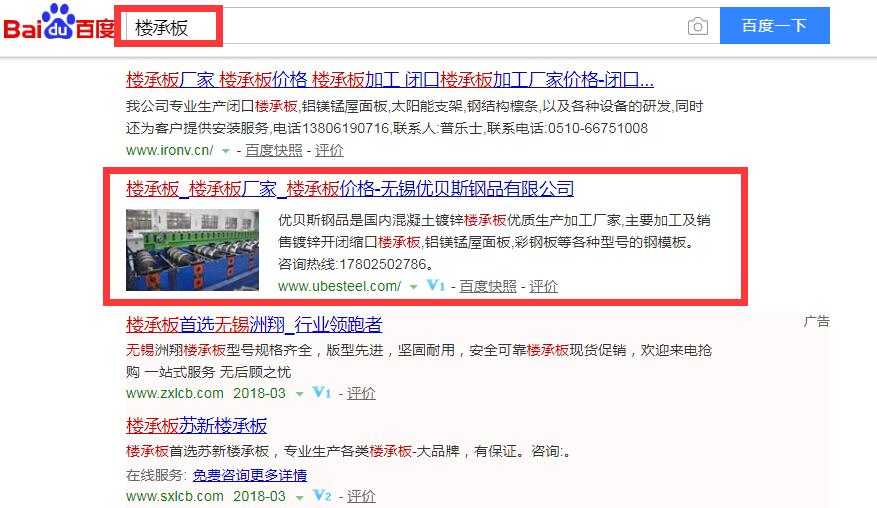
Task: Click machine thumbnail in ubesteel result
Action: pyautogui.click(x=192, y=250)
